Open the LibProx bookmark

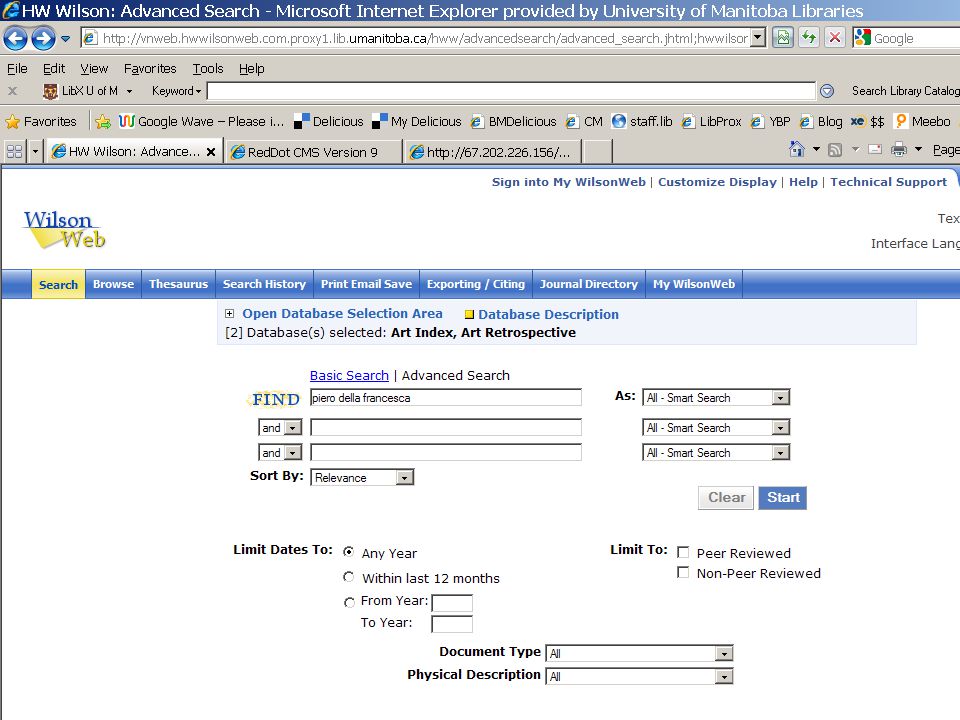click(711, 121)
